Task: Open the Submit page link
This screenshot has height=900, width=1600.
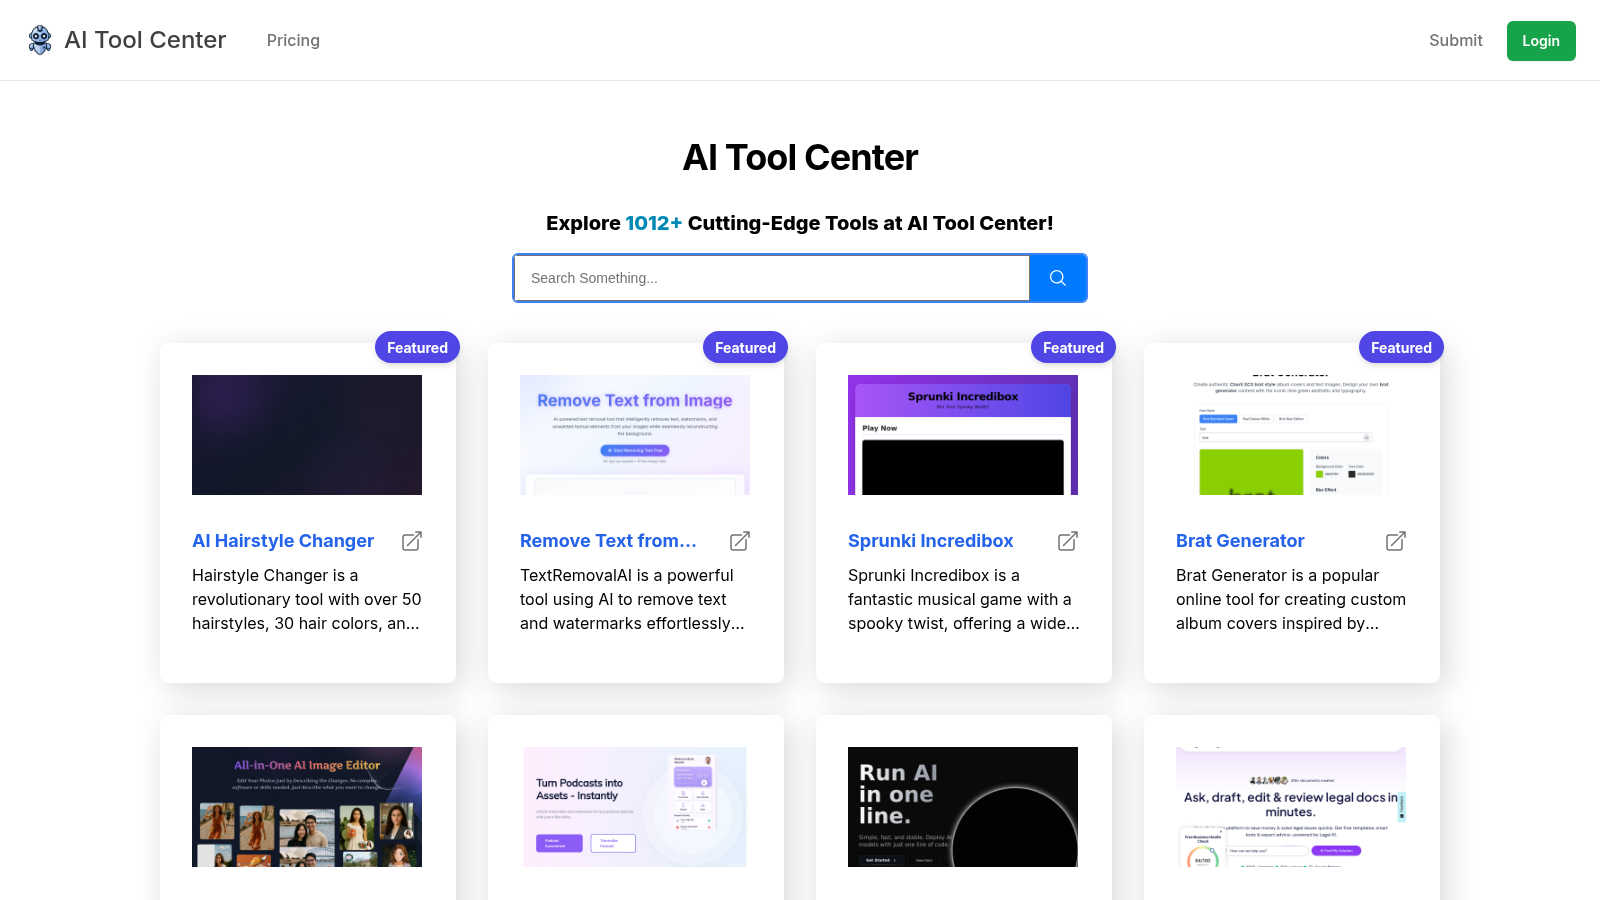Action: point(1455,40)
